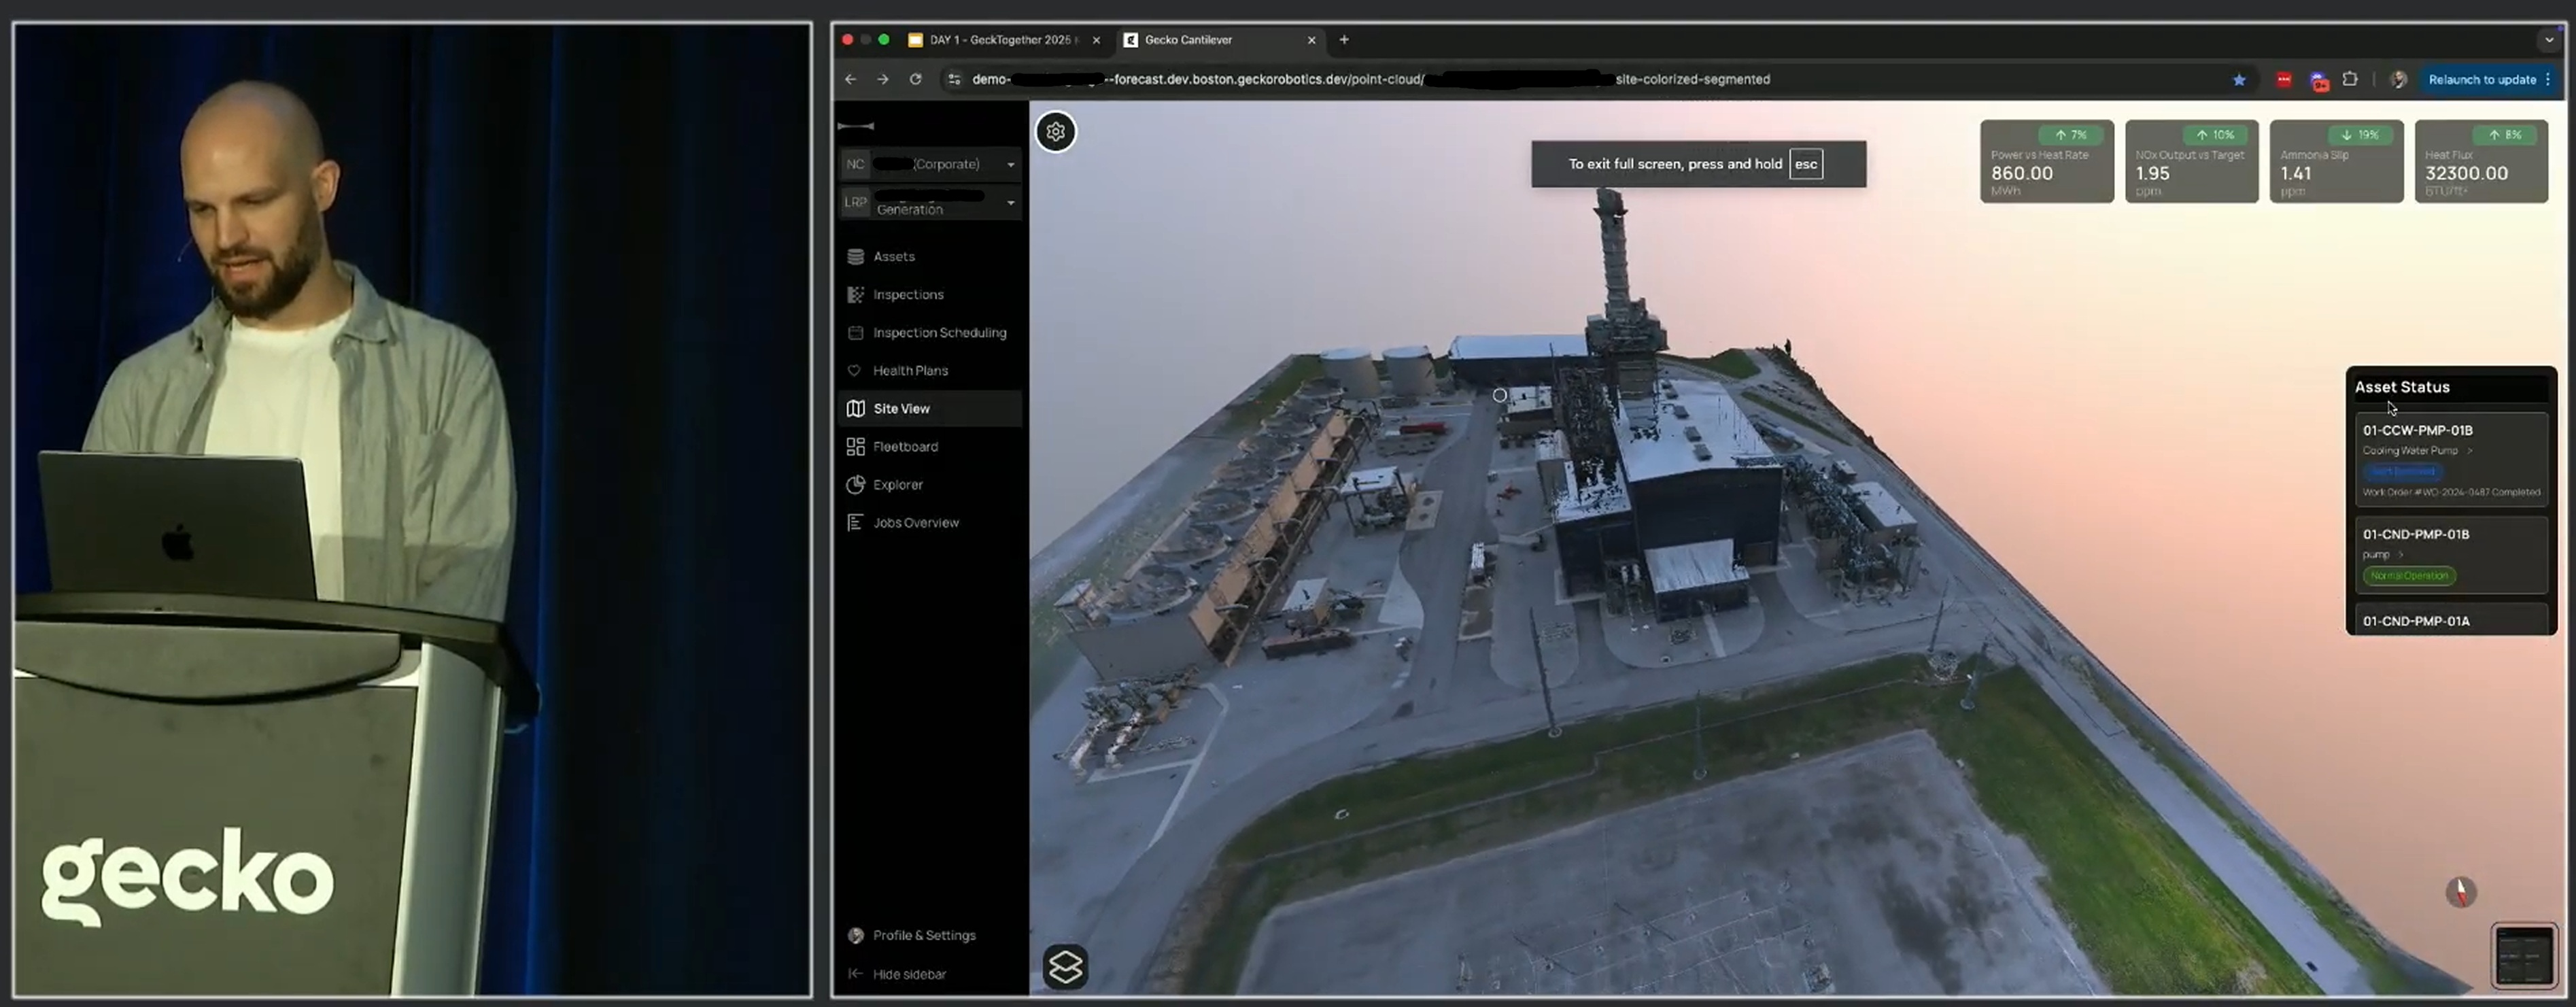2576x1007 pixels.
Task: Click the layers stack icon
Action: 1065,966
